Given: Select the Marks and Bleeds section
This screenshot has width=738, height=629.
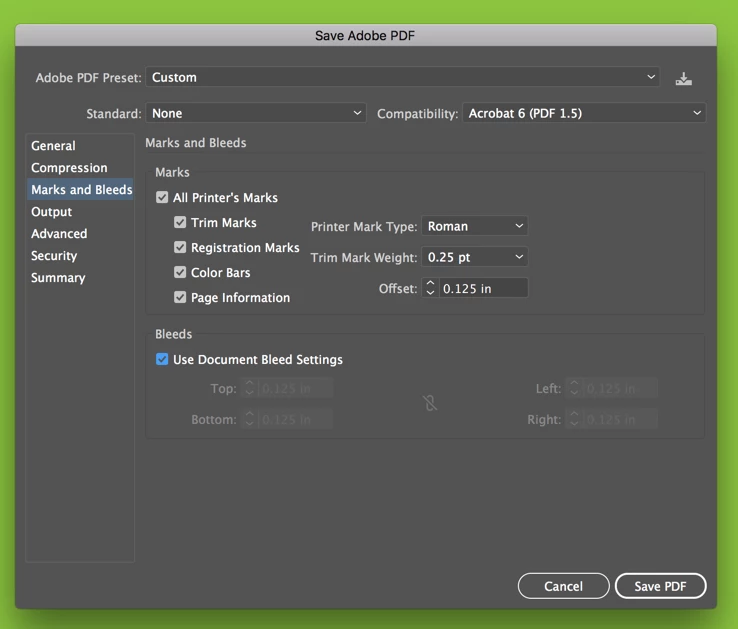Looking at the screenshot, I should 80,189.
